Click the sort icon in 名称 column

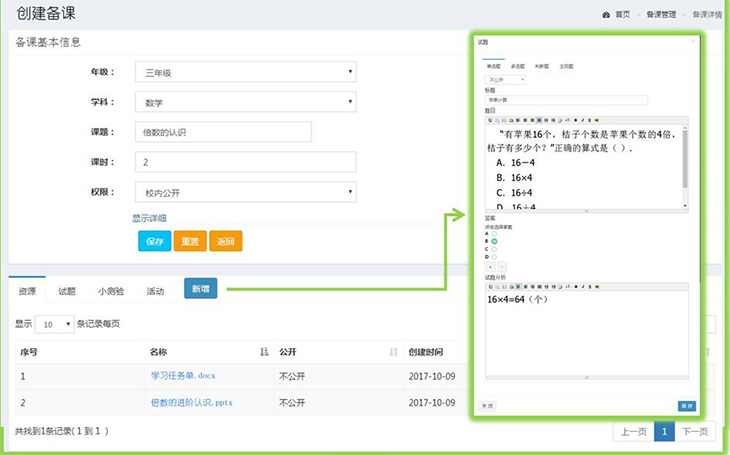264,352
